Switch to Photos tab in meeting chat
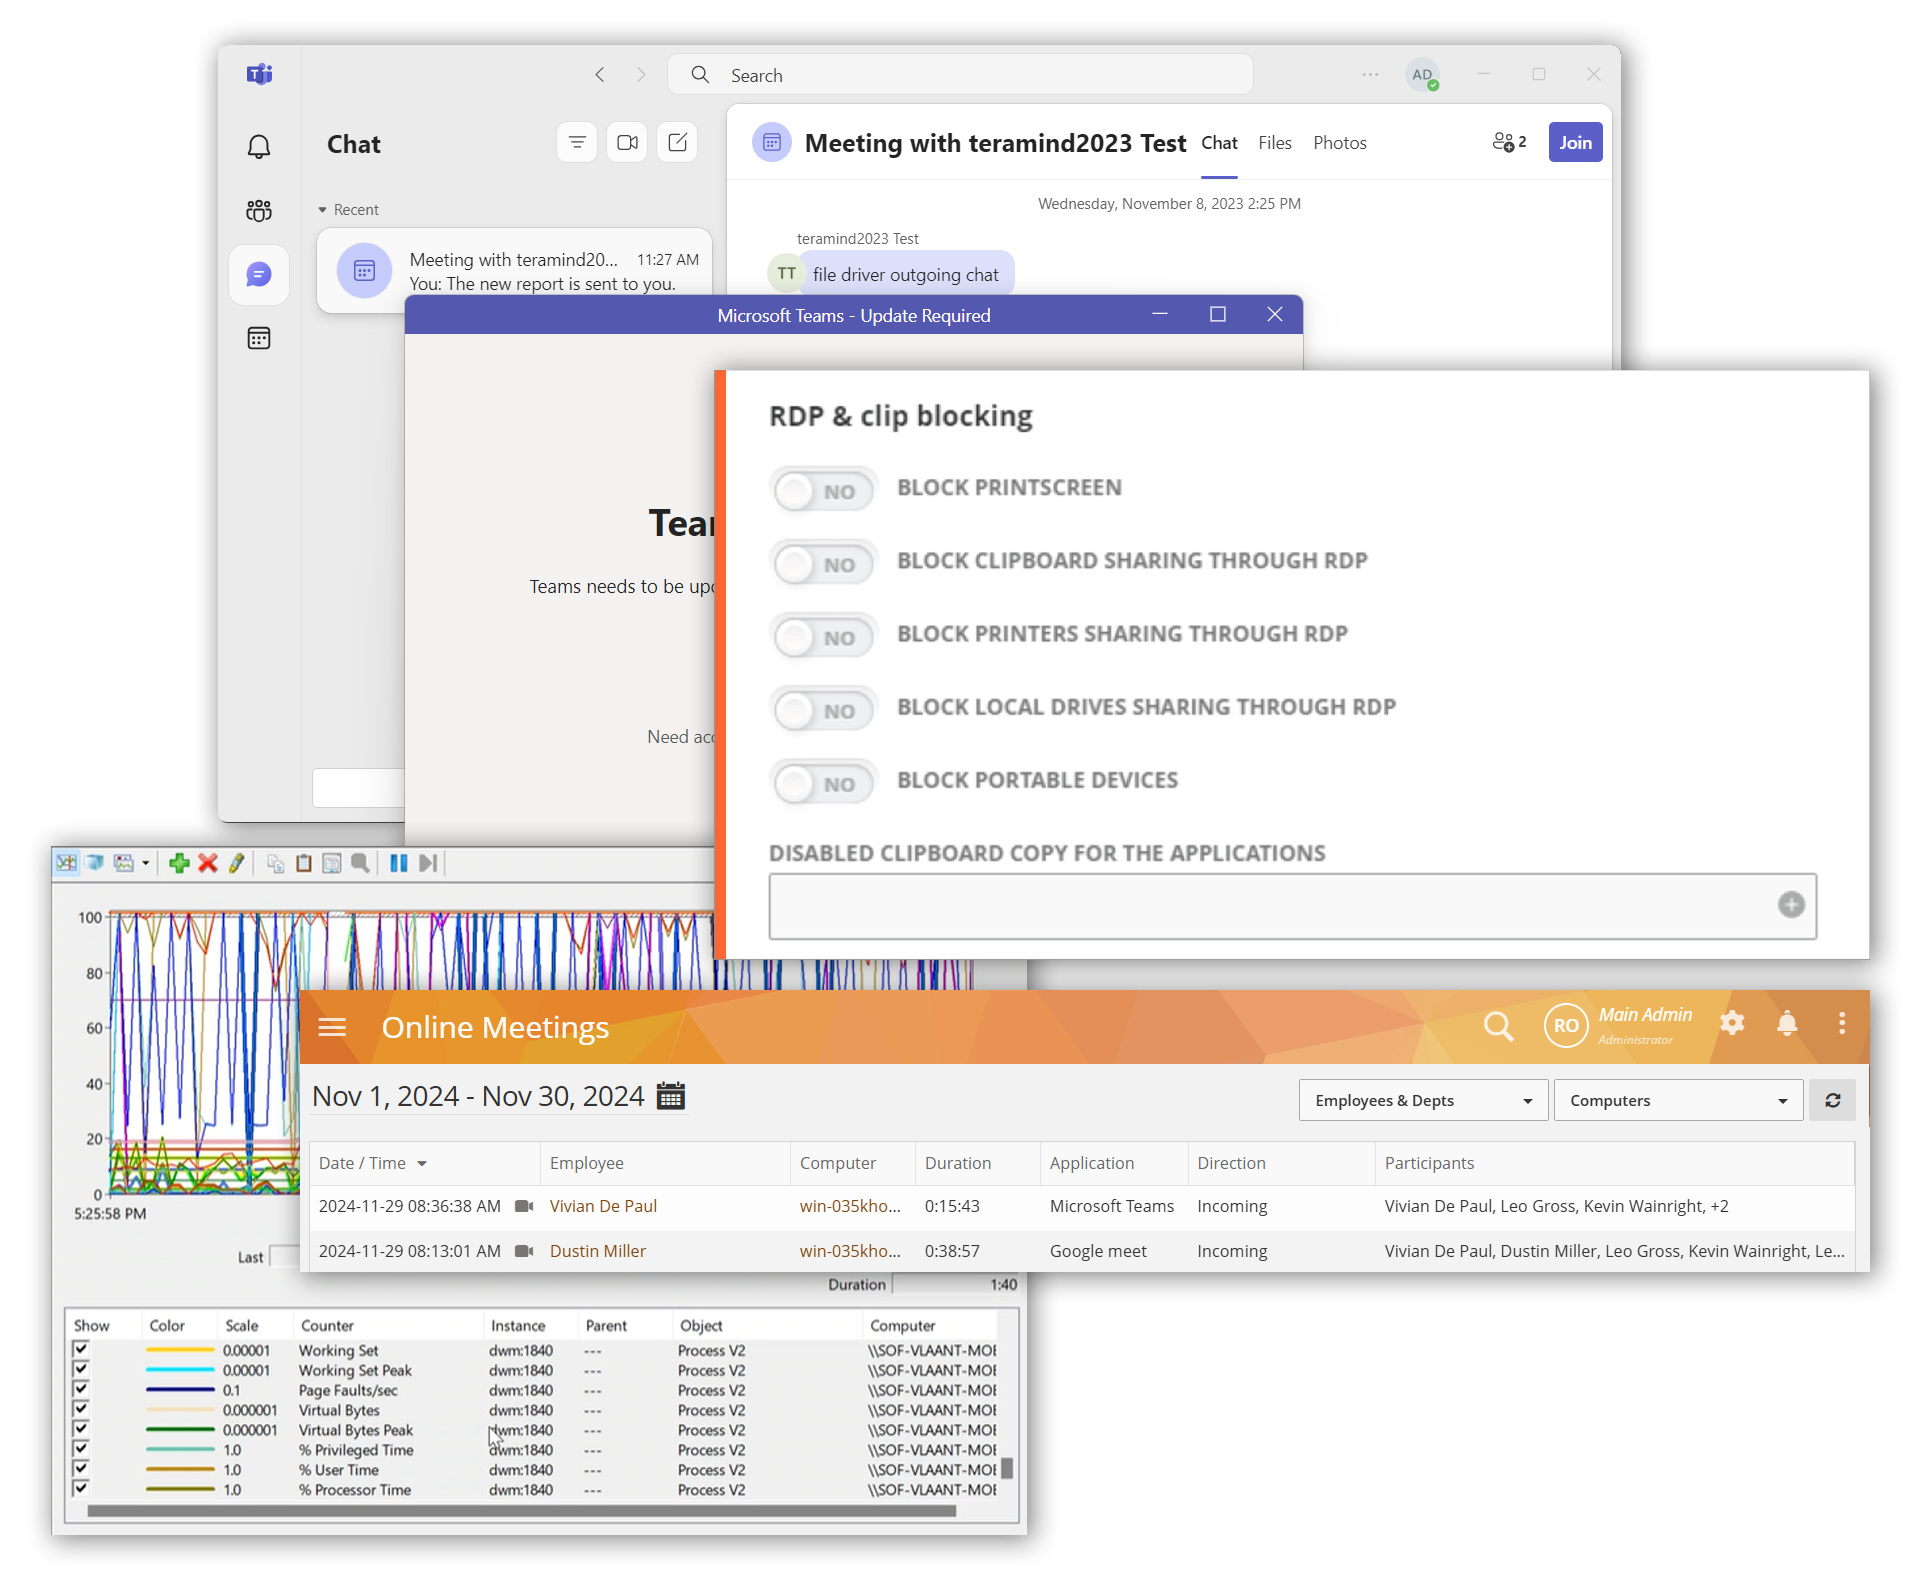Screen dimensions: 1920x1594 [1340, 143]
